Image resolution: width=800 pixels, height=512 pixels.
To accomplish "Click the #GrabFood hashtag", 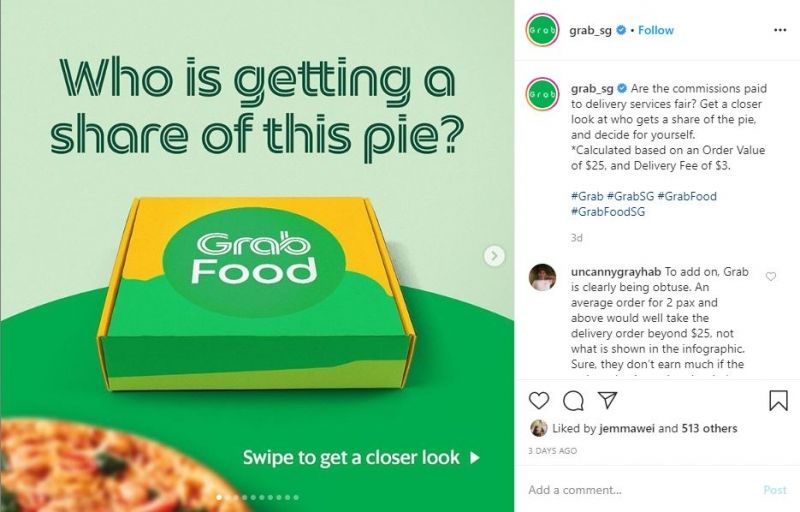I will (x=687, y=196).
